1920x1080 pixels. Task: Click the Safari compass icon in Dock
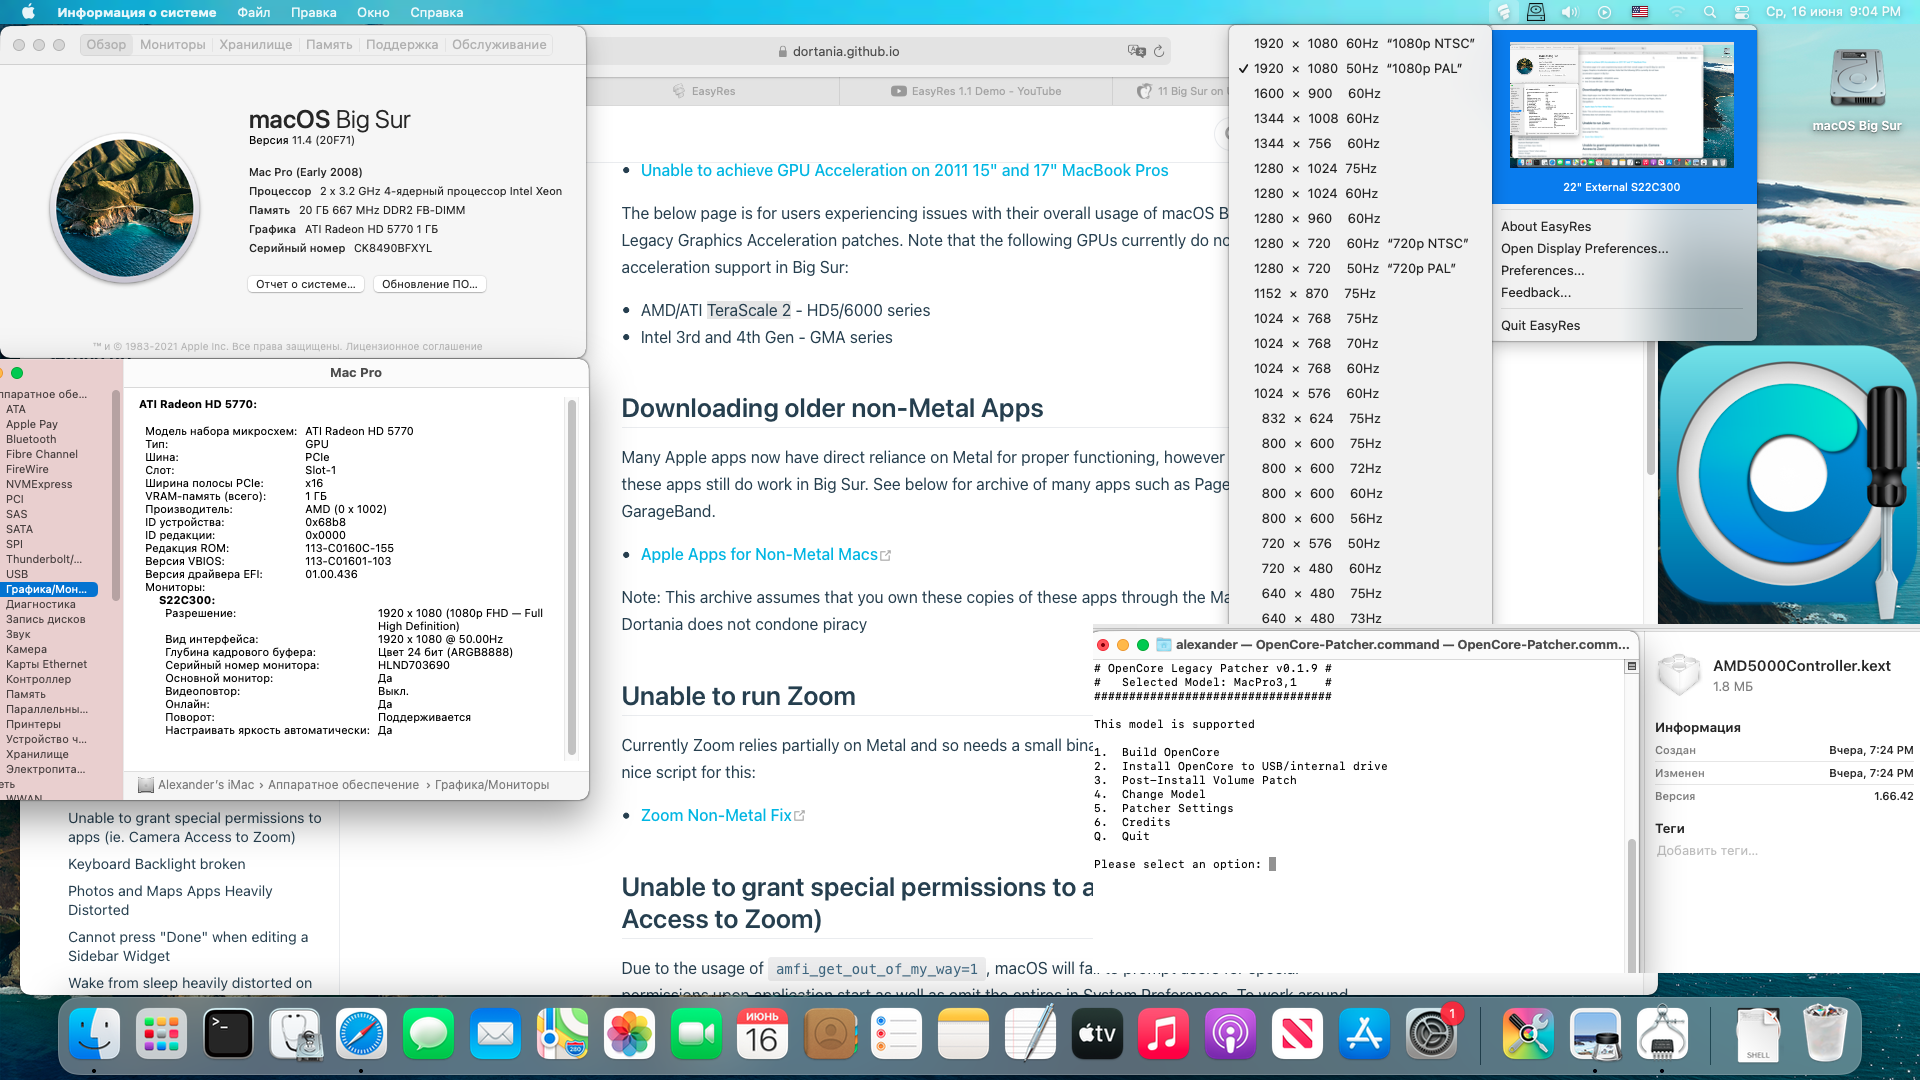pyautogui.click(x=362, y=1035)
